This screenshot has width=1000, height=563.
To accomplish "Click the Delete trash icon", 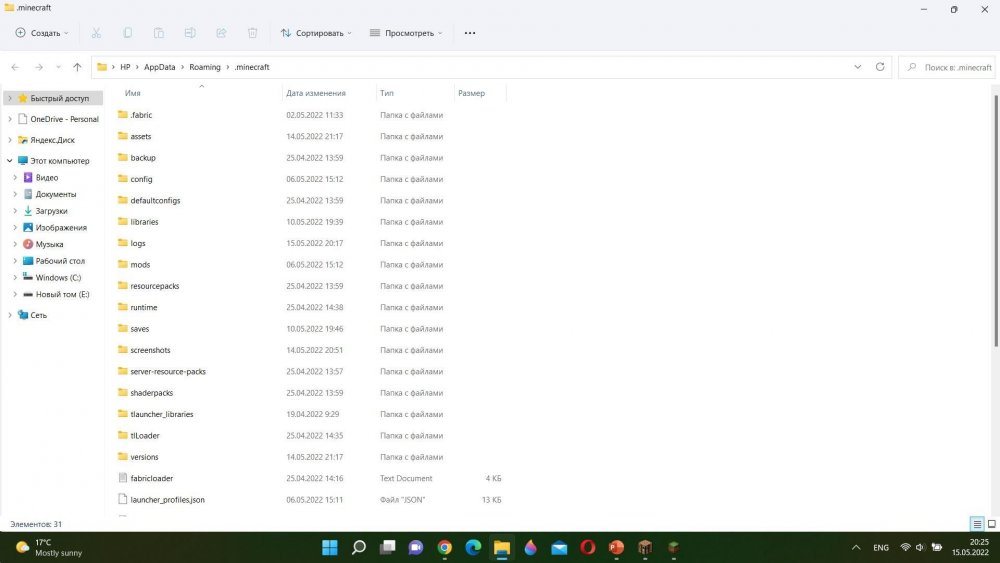I will click(253, 33).
